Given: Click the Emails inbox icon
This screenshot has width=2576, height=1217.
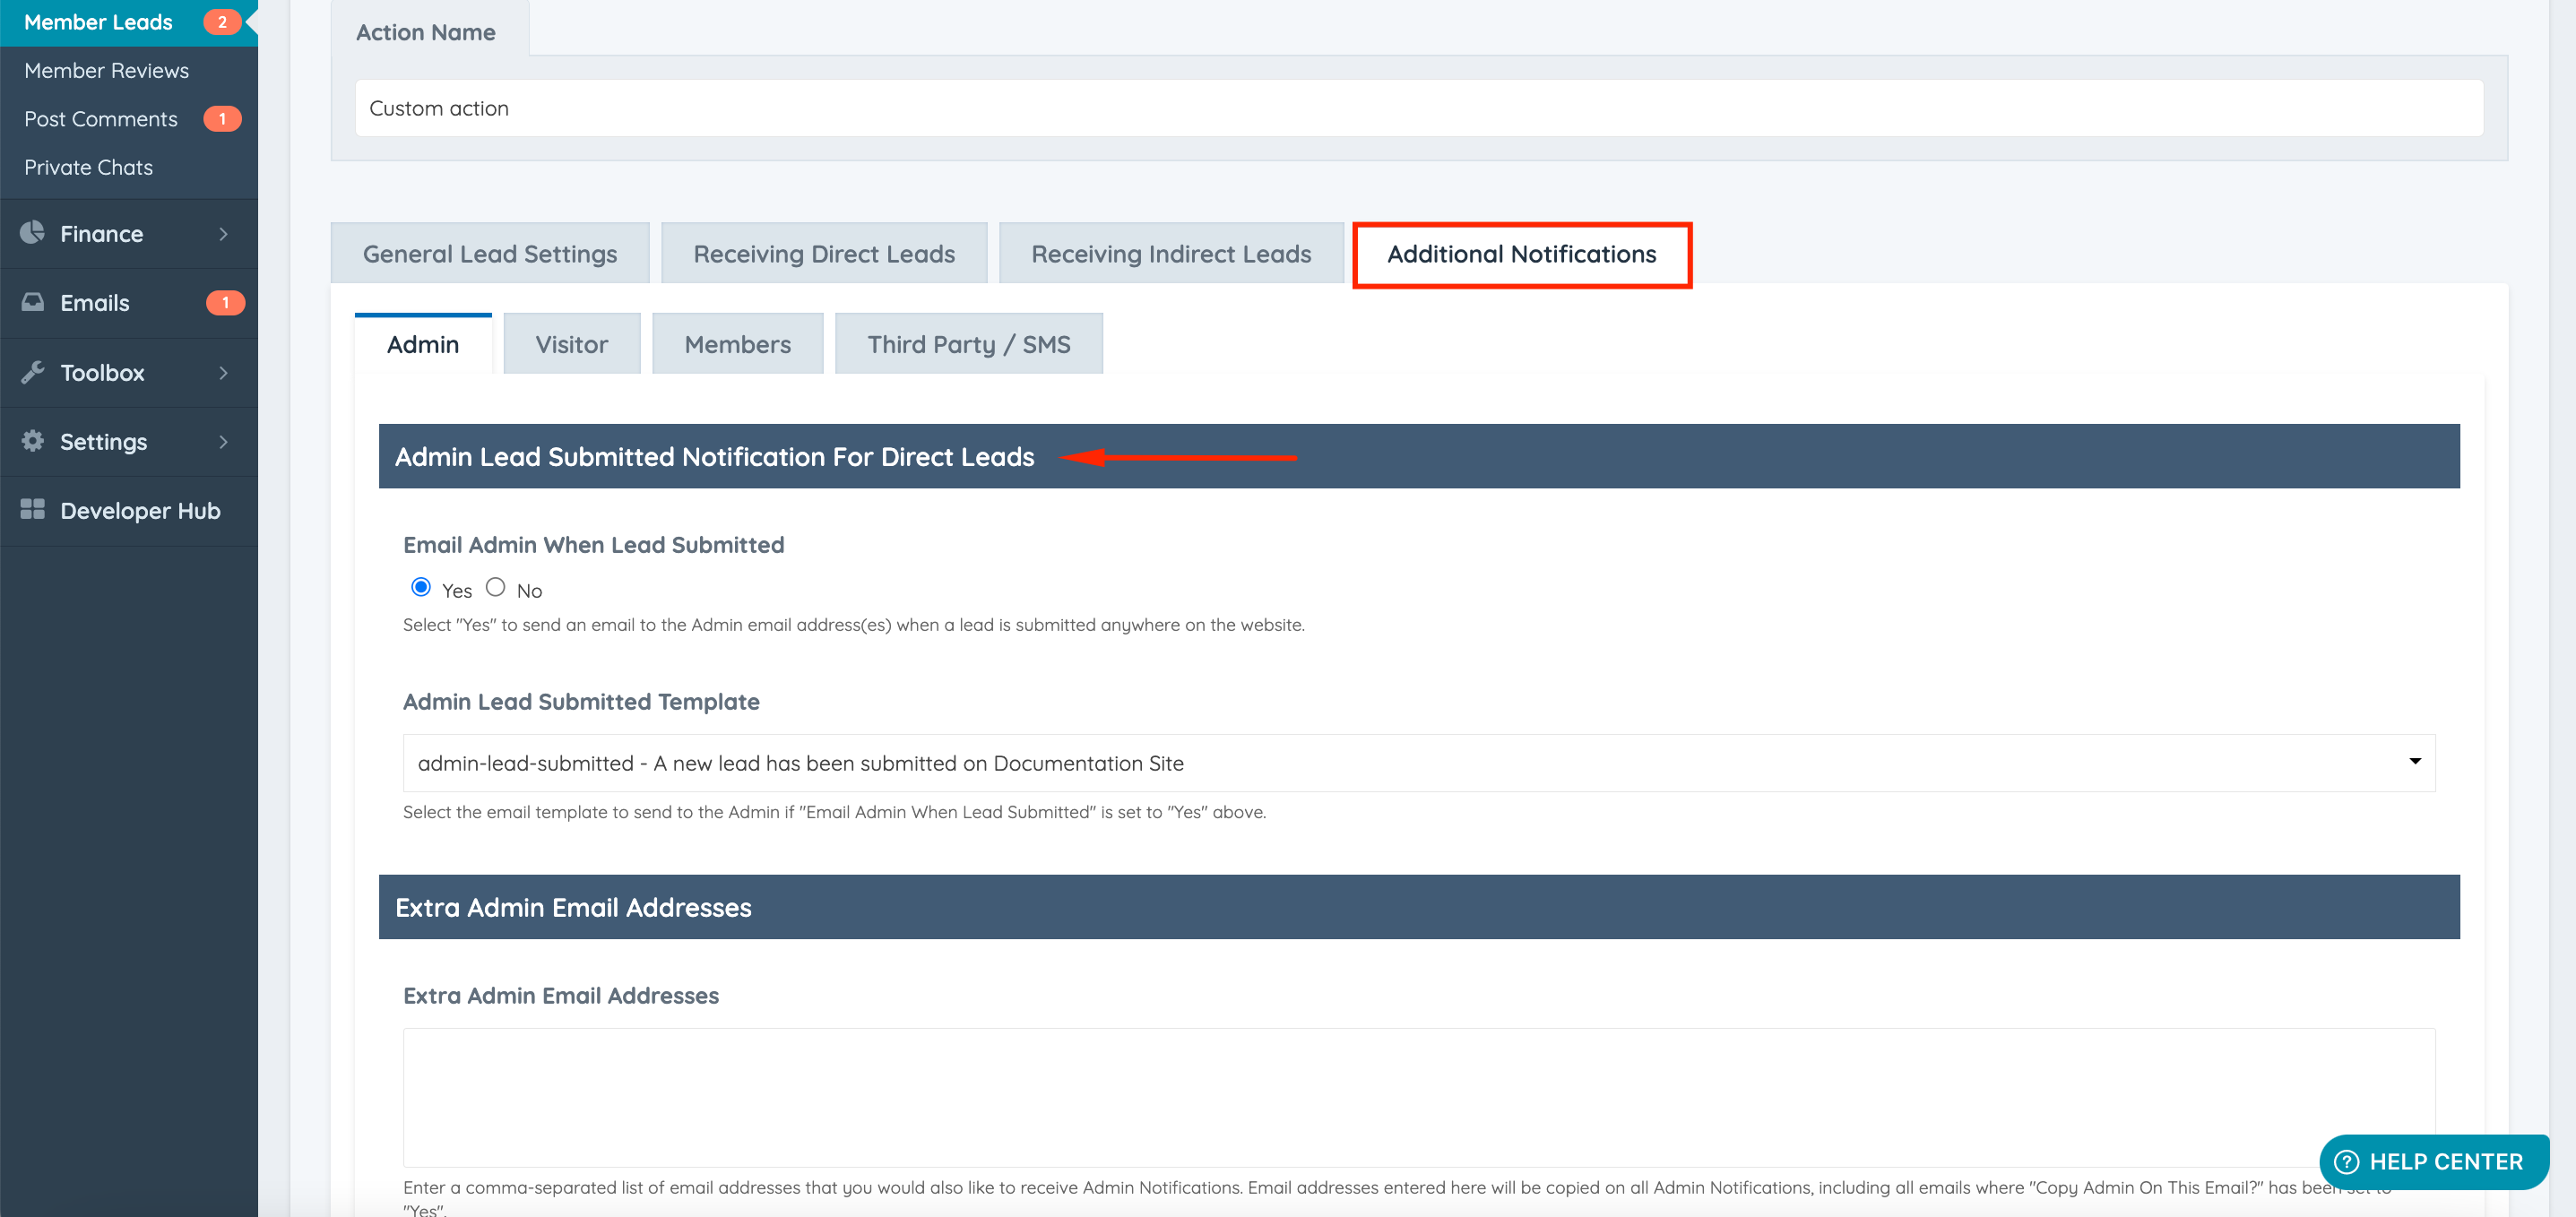Looking at the screenshot, I should click(x=32, y=302).
